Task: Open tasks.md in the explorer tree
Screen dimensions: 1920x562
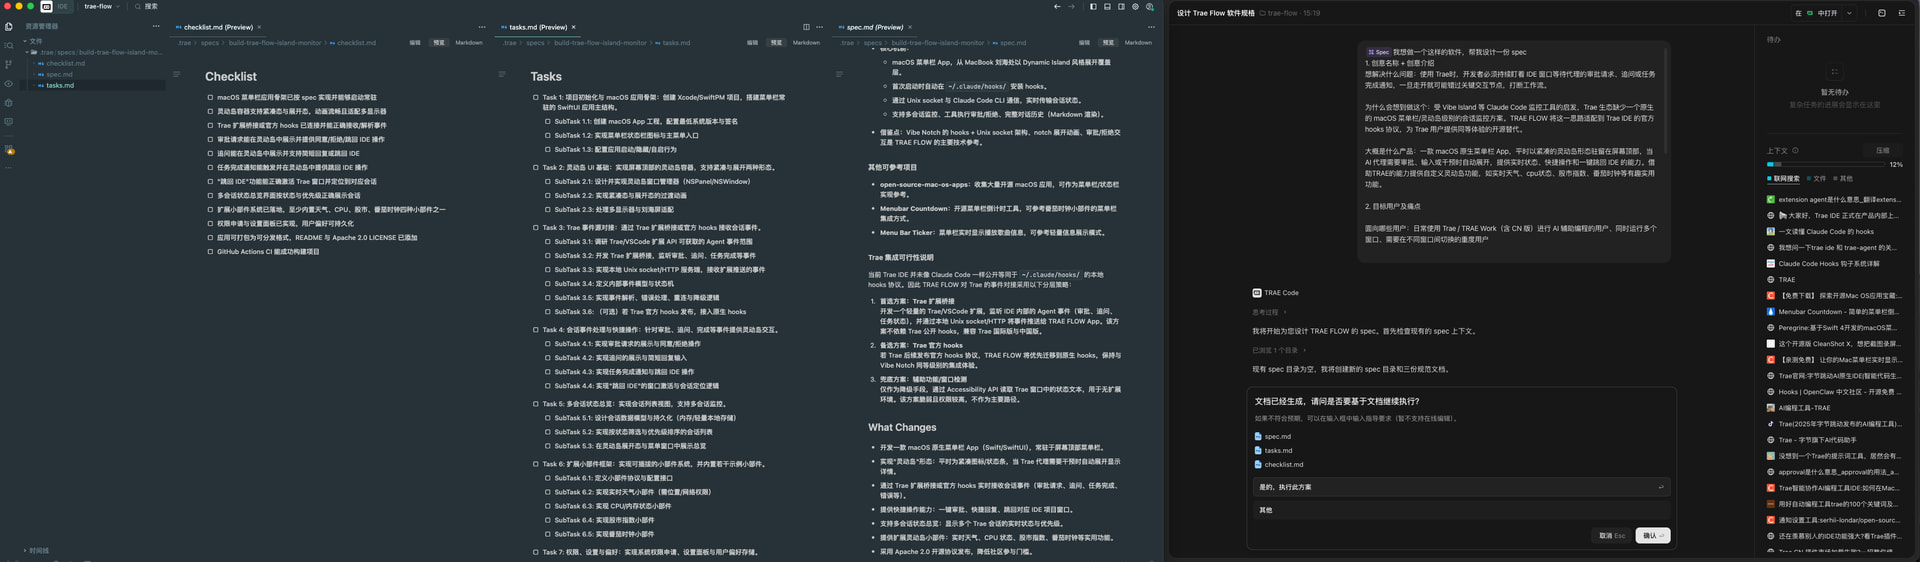Action: tap(59, 85)
